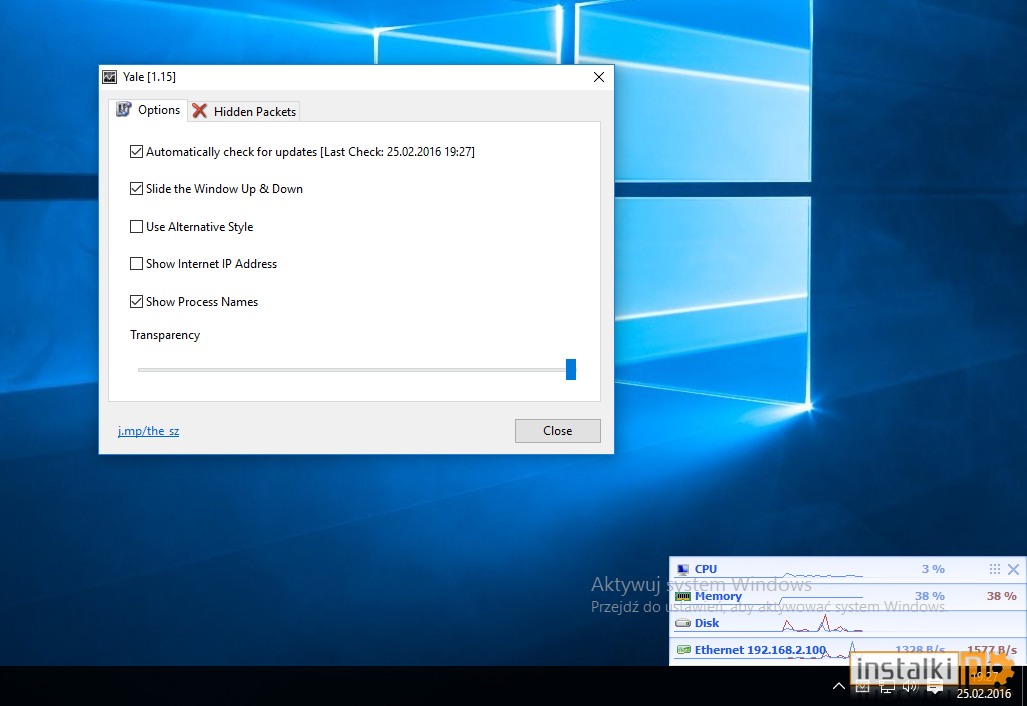Select the Options tab
The height and width of the screenshot is (706, 1027).
point(148,110)
